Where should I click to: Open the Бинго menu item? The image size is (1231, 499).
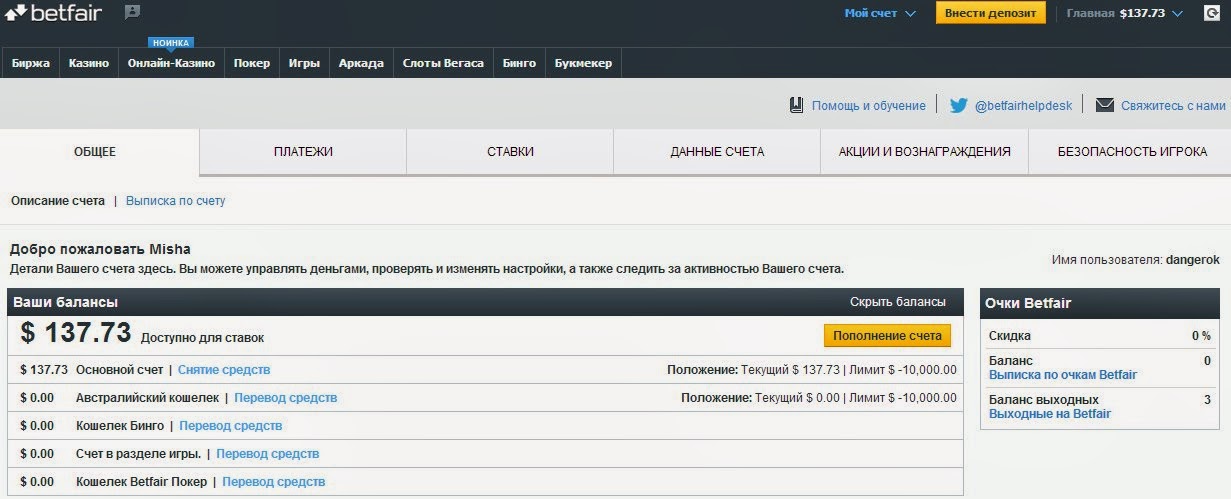[x=519, y=63]
